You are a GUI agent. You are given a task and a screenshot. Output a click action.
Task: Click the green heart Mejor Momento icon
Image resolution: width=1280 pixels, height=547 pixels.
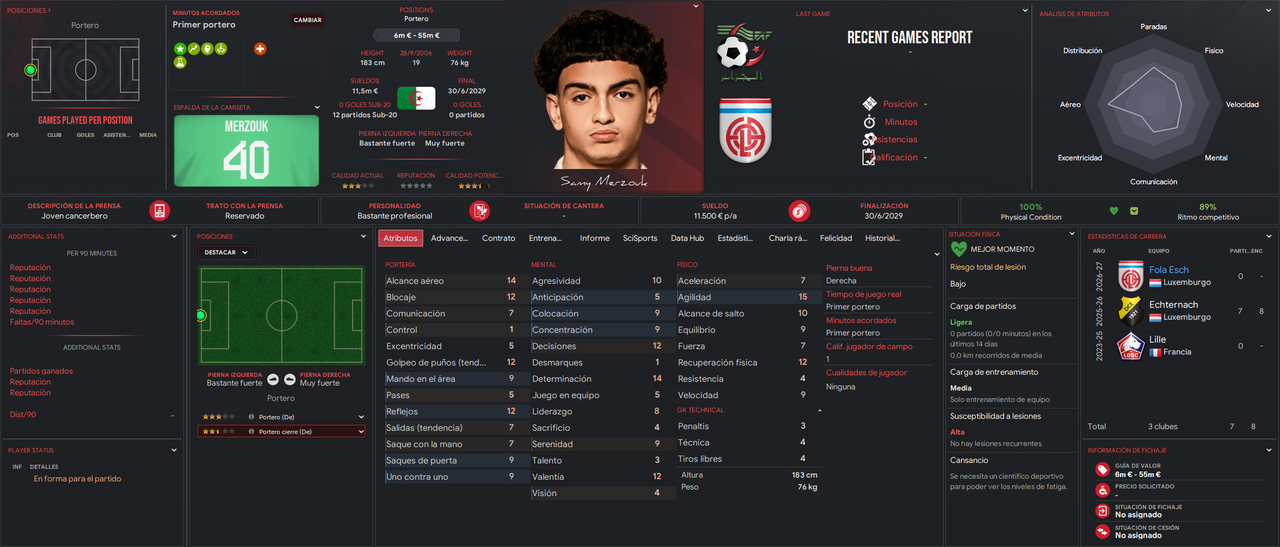[959, 249]
